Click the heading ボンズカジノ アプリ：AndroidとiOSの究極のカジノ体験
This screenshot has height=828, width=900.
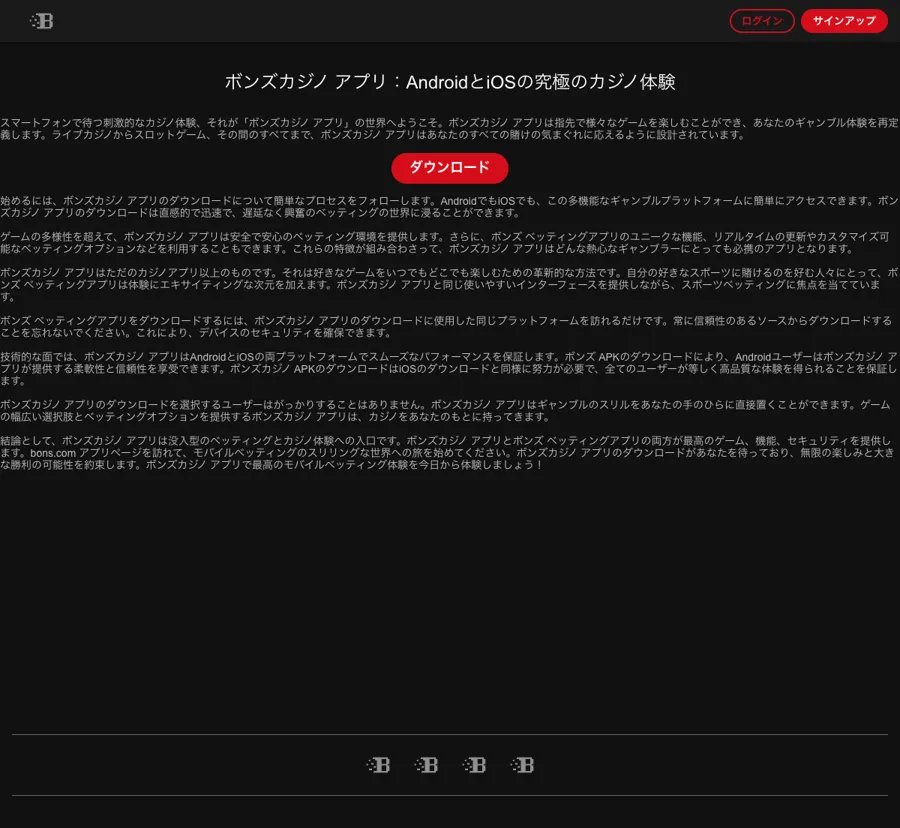coord(450,82)
